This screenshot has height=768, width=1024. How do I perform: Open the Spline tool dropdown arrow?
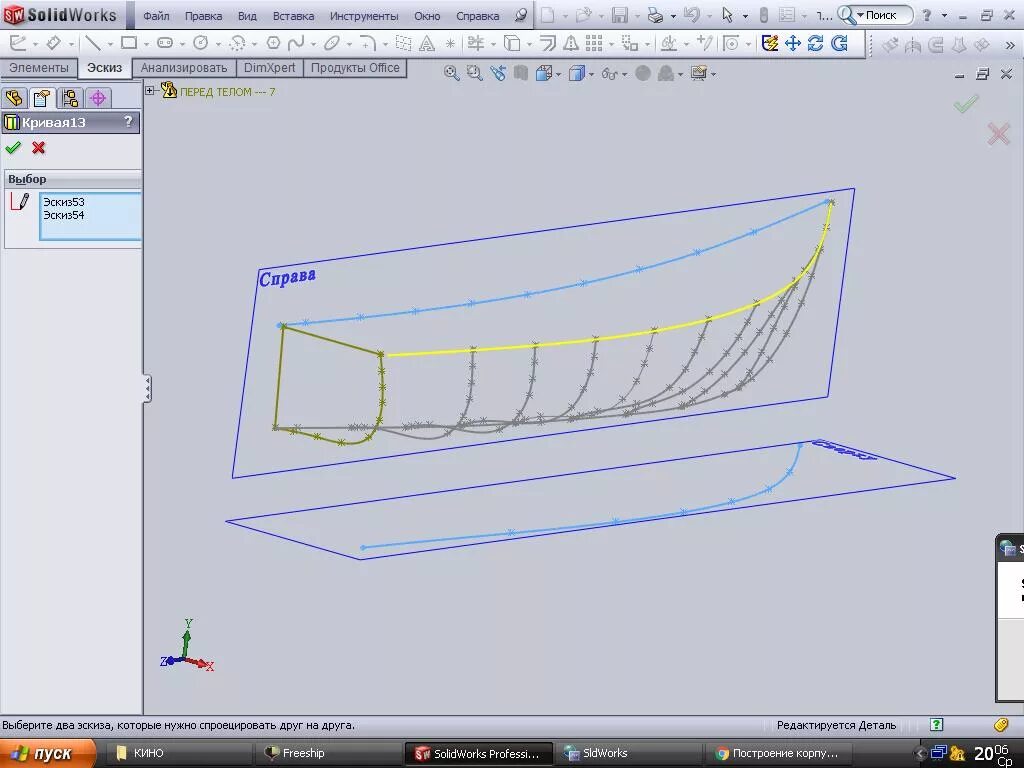click(x=313, y=44)
